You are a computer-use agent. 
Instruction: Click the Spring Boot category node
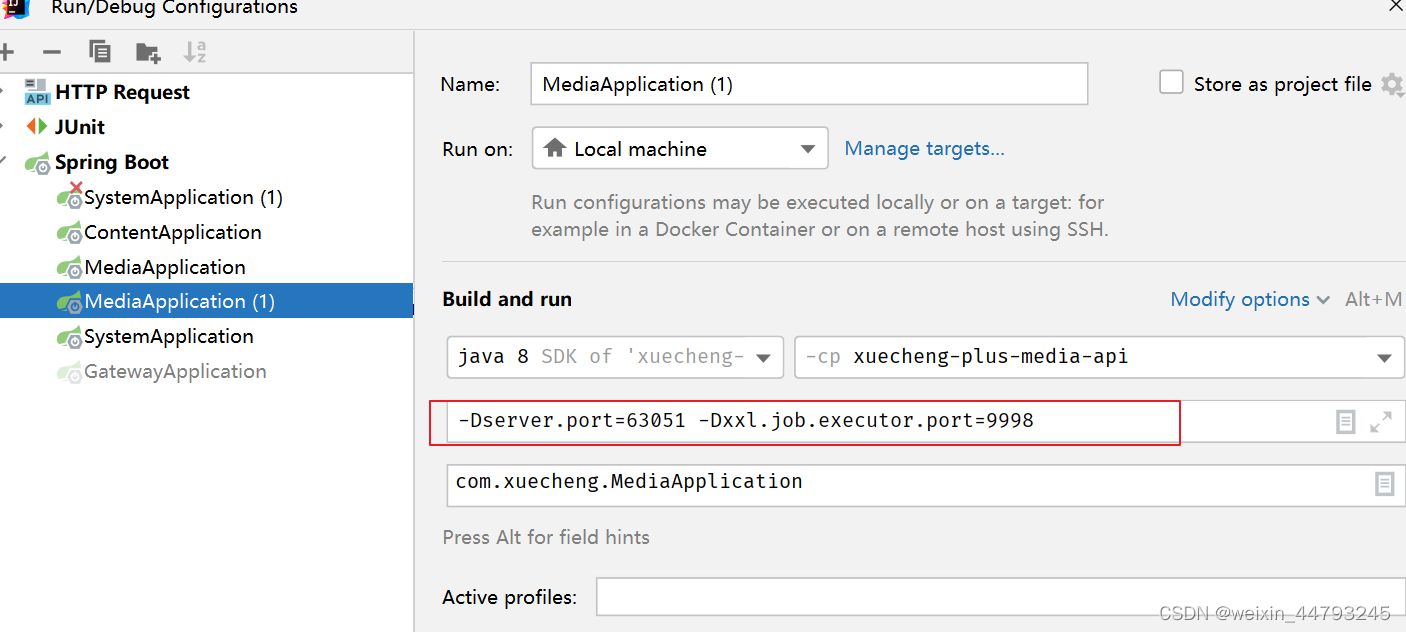click(112, 162)
